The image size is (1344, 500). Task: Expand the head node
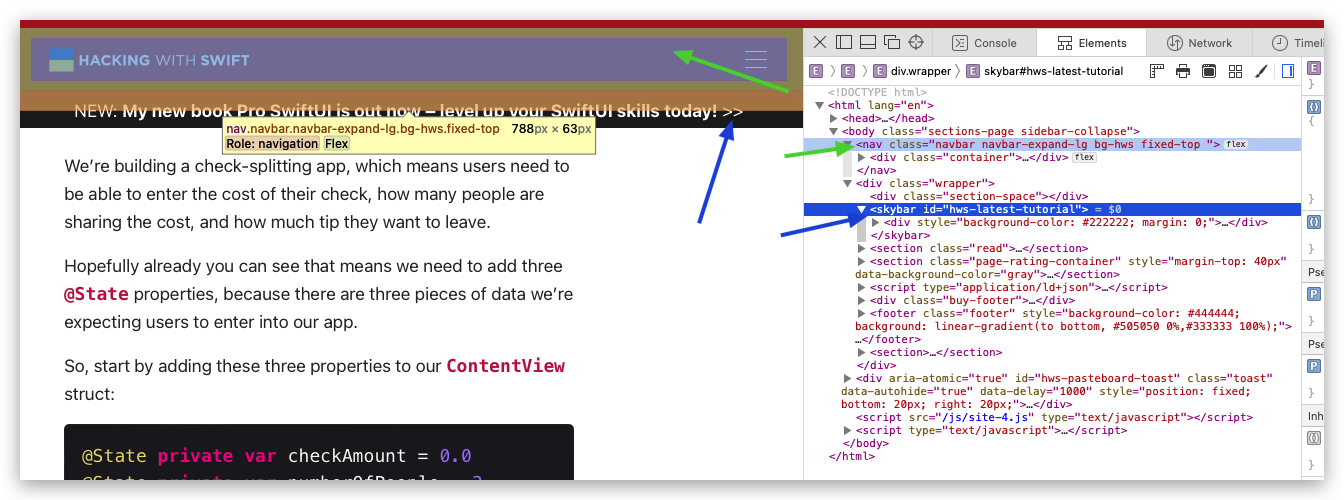834,118
